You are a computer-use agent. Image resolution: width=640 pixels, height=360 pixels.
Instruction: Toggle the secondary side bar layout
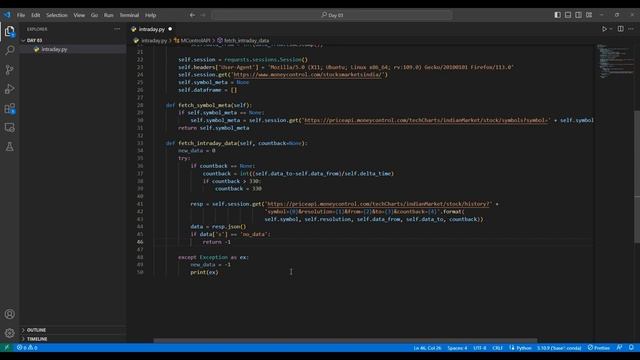click(578, 15)
